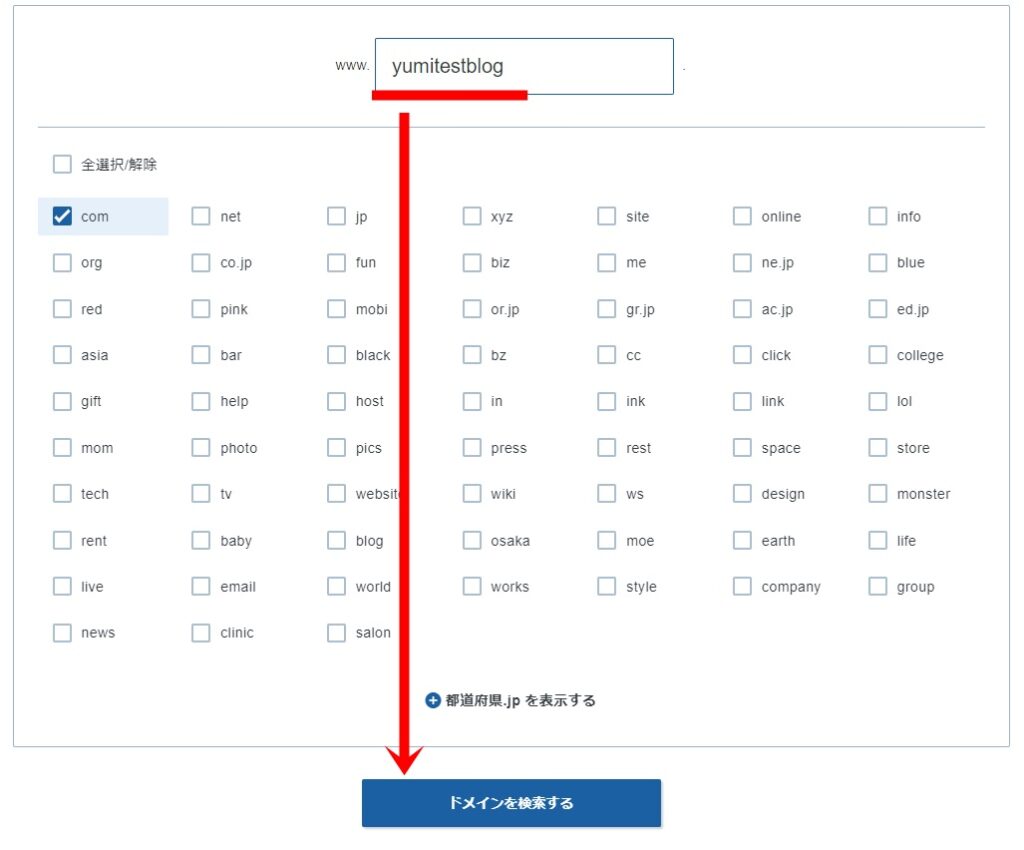Expand the 都道府県.jp を表示する section
Viewport: 1024px width, 850px height.
point(511,701)
